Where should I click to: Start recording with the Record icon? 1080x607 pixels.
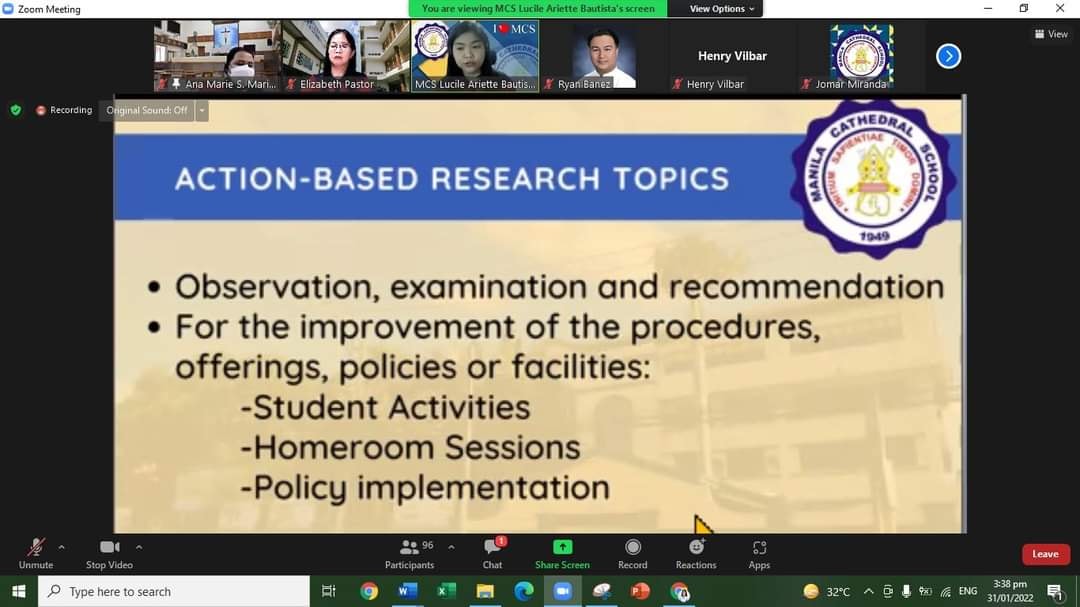click(x=632, y=547)
